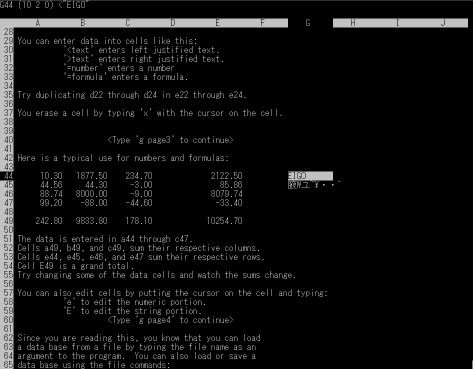
Task: Click the column total 178.10
Action: click(x=139, y=221)
